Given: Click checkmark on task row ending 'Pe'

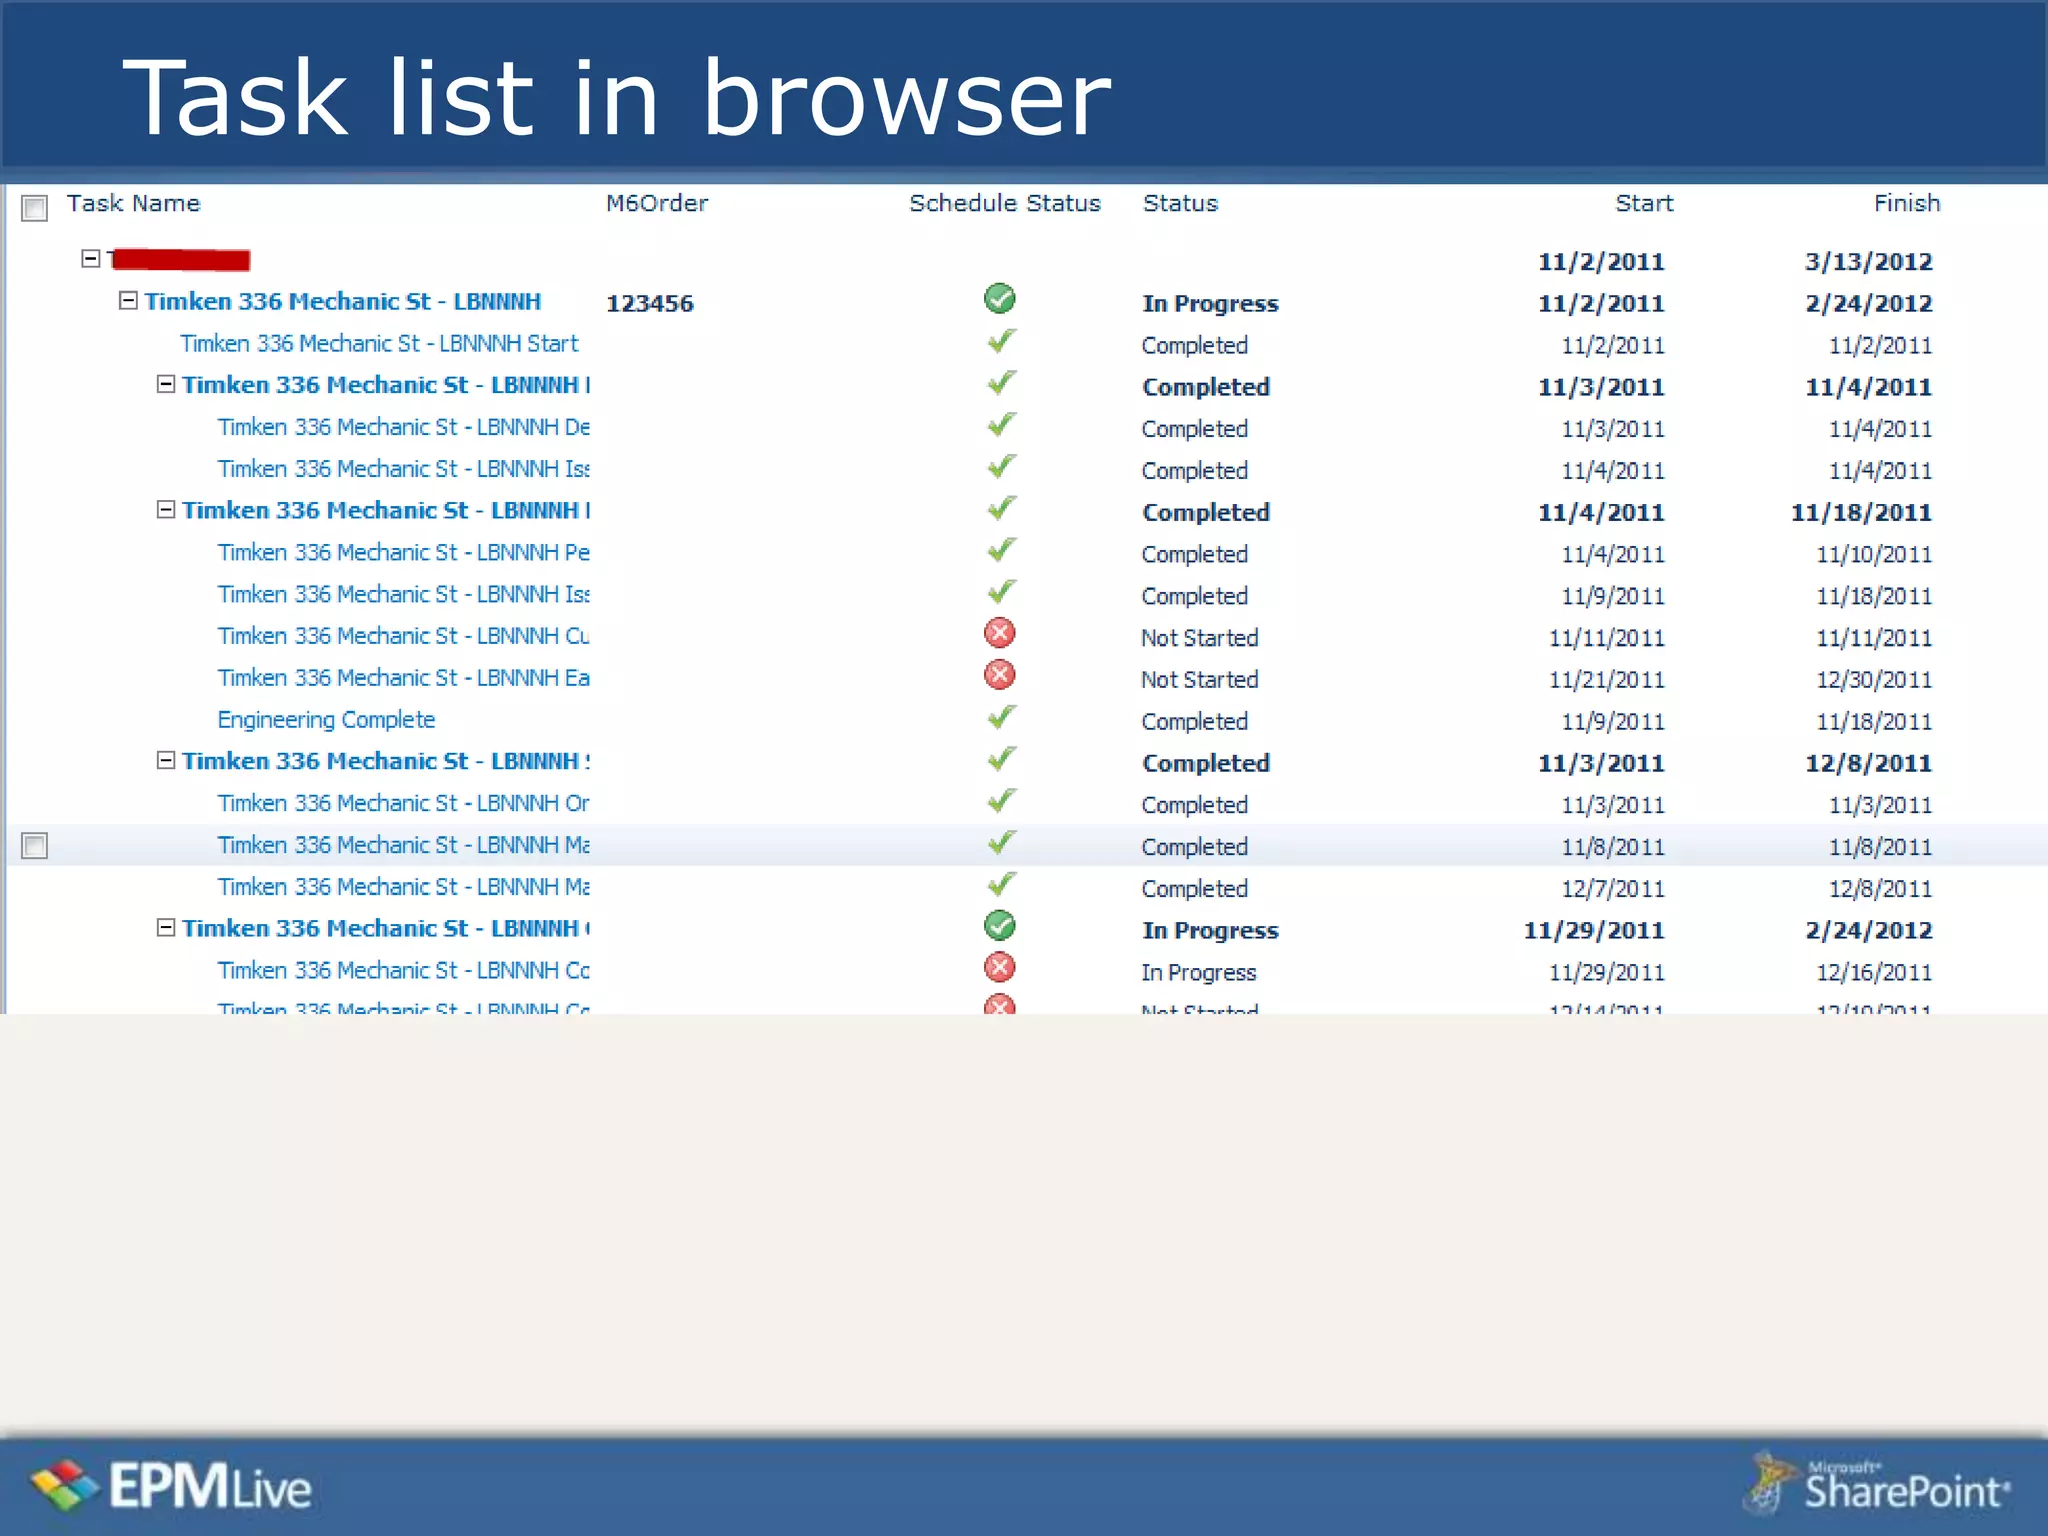Looking at the screenshot, I should point(1001,550).
